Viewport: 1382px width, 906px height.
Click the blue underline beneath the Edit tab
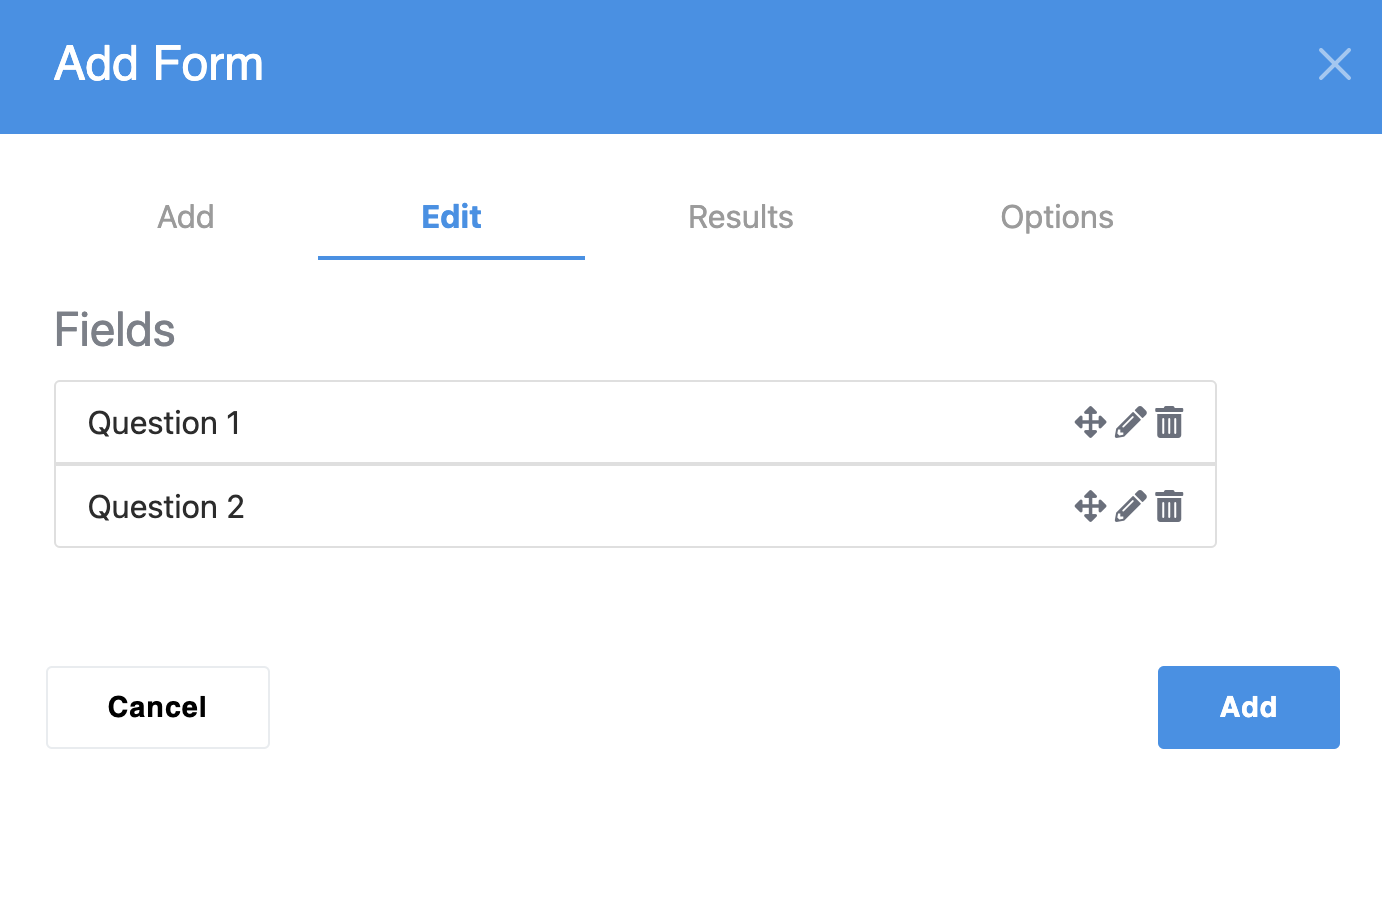[x=451, y=257]
